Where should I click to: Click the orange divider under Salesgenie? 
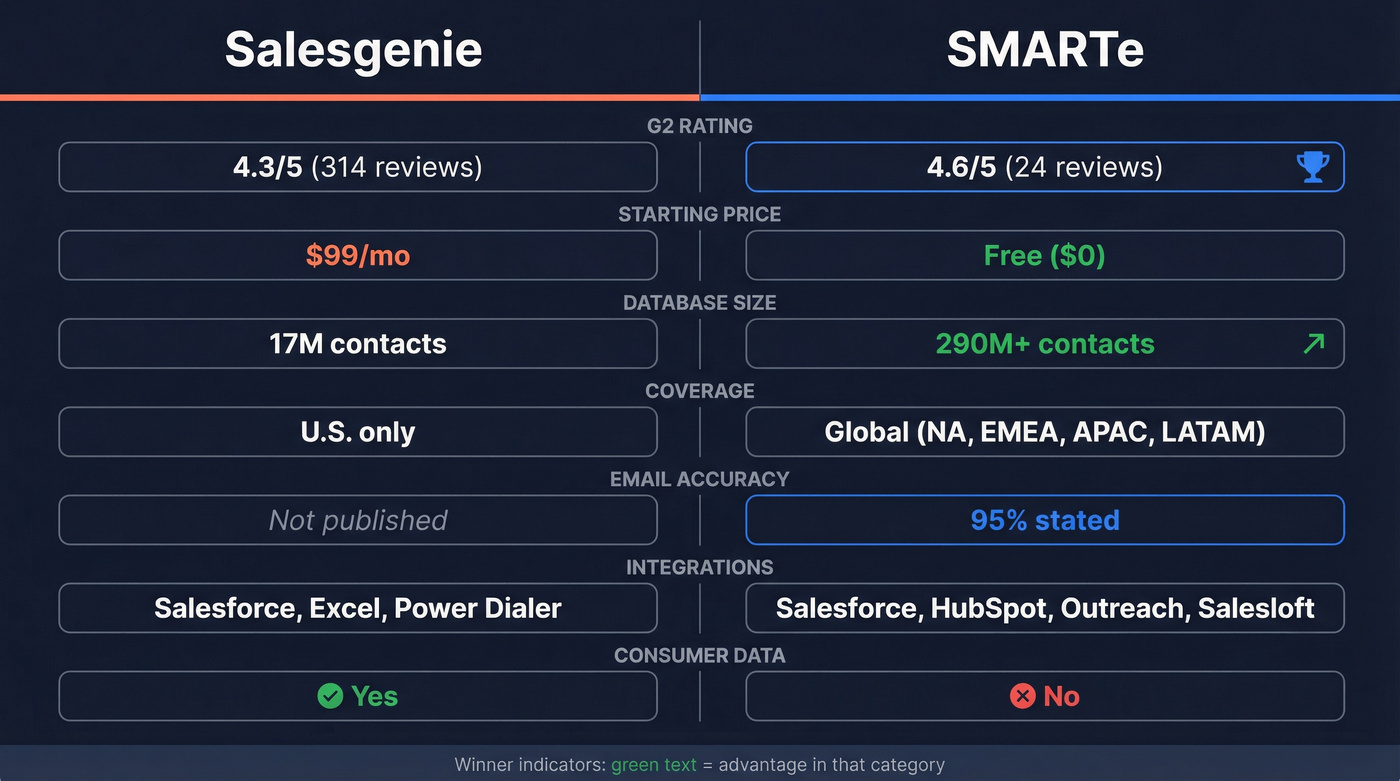coord(350,96)
